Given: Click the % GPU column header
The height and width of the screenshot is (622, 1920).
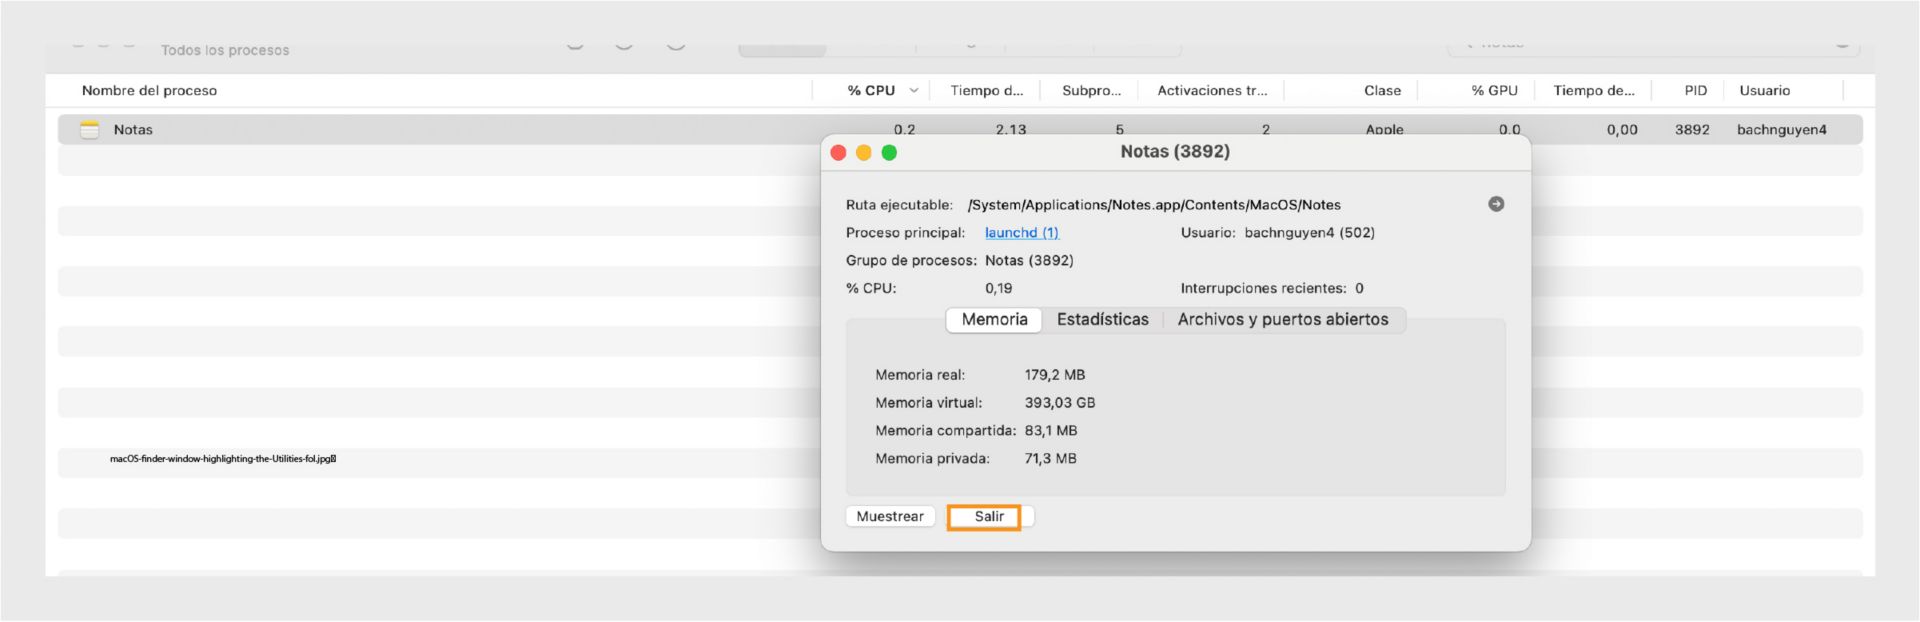Looking at the screenshot, I should click(x=1494, y=91).
